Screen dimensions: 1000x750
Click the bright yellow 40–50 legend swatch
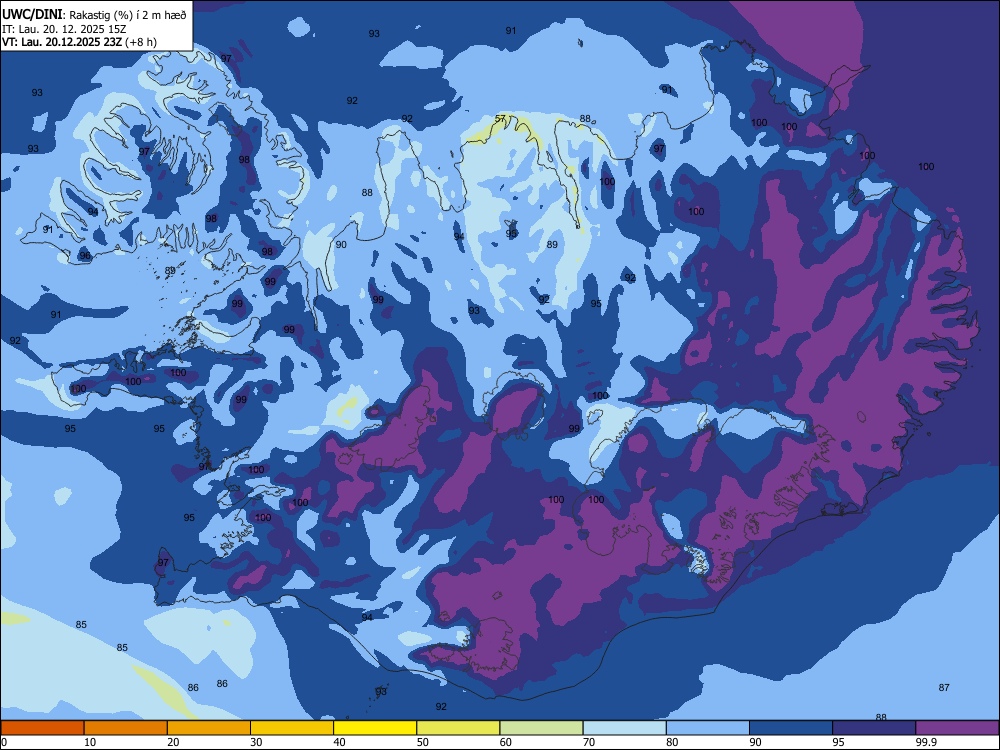click(x=375, y=728)
